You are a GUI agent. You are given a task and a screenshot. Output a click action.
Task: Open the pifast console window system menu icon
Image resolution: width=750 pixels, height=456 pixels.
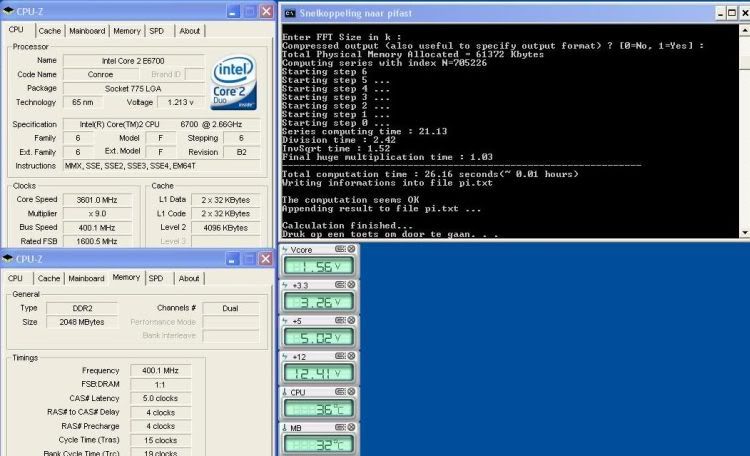pyautogui.click(x=289, y=13)
